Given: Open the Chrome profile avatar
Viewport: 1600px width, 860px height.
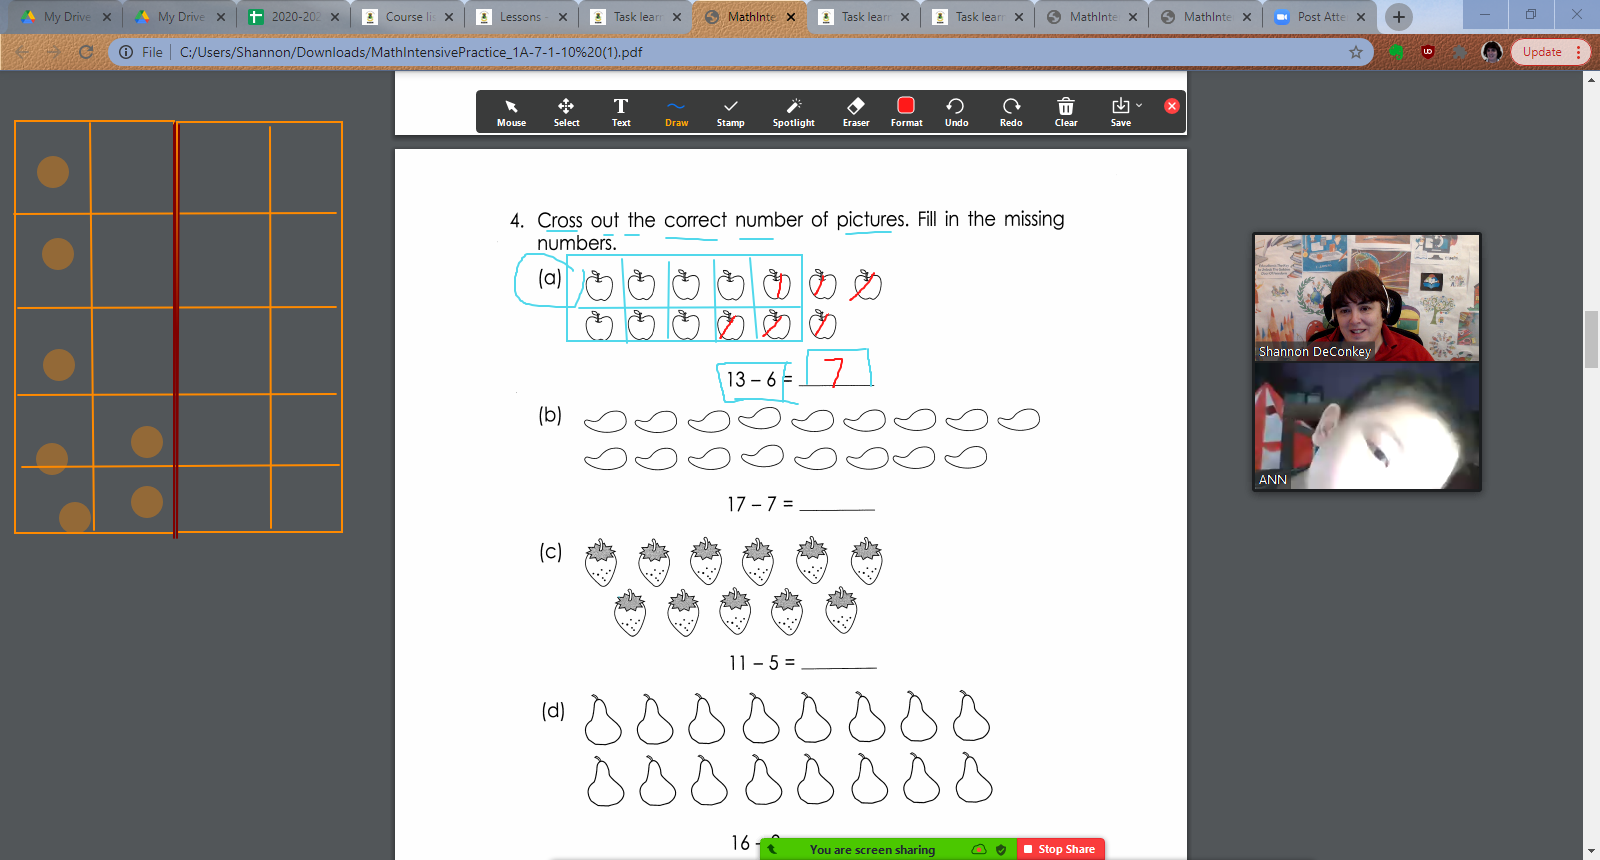Looking at the screenshot, I should pyautogui.click(x=1492, y=52).
